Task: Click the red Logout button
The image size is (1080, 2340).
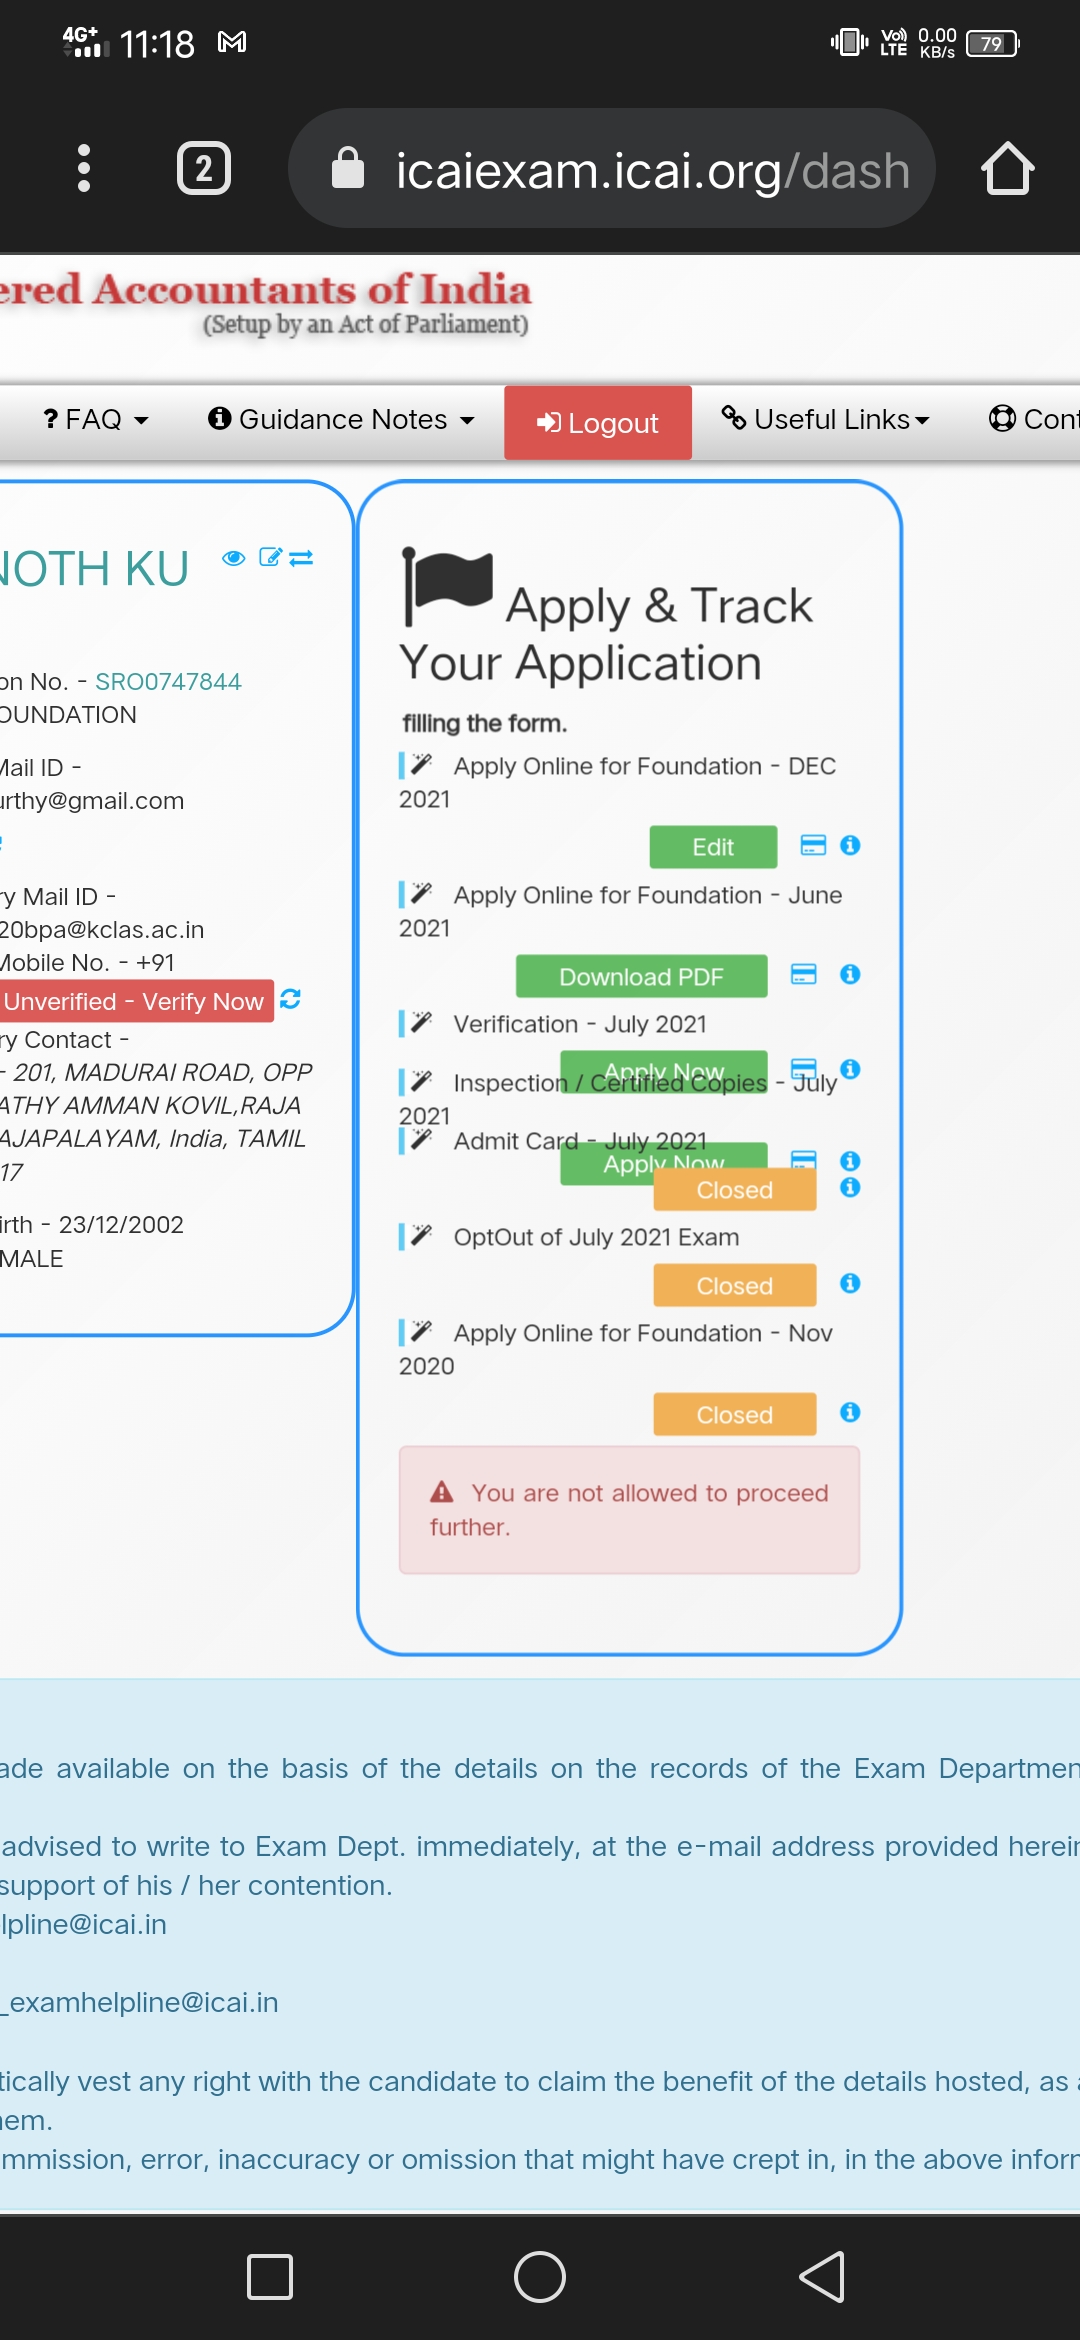Action: [598, 423]
